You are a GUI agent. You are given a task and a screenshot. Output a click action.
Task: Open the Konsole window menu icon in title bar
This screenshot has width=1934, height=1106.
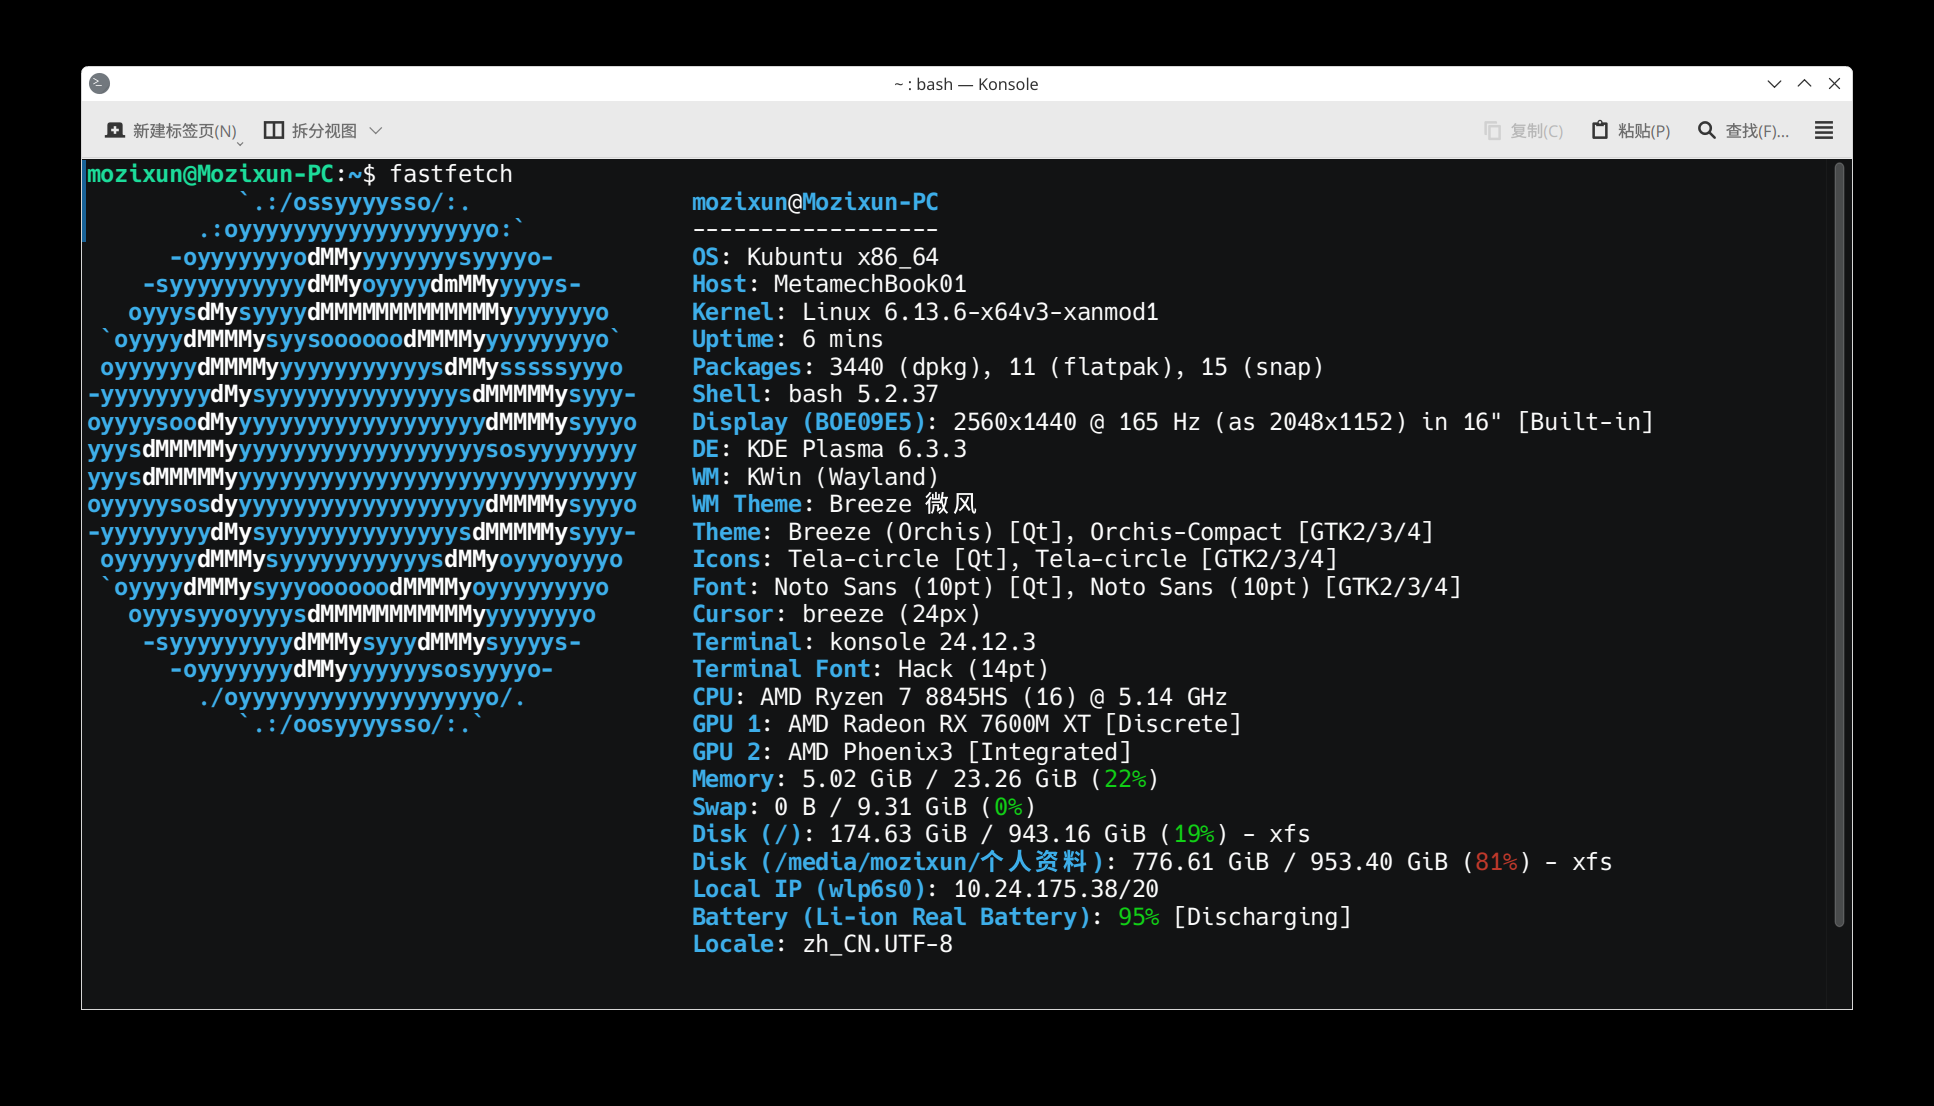coord(99,84)
